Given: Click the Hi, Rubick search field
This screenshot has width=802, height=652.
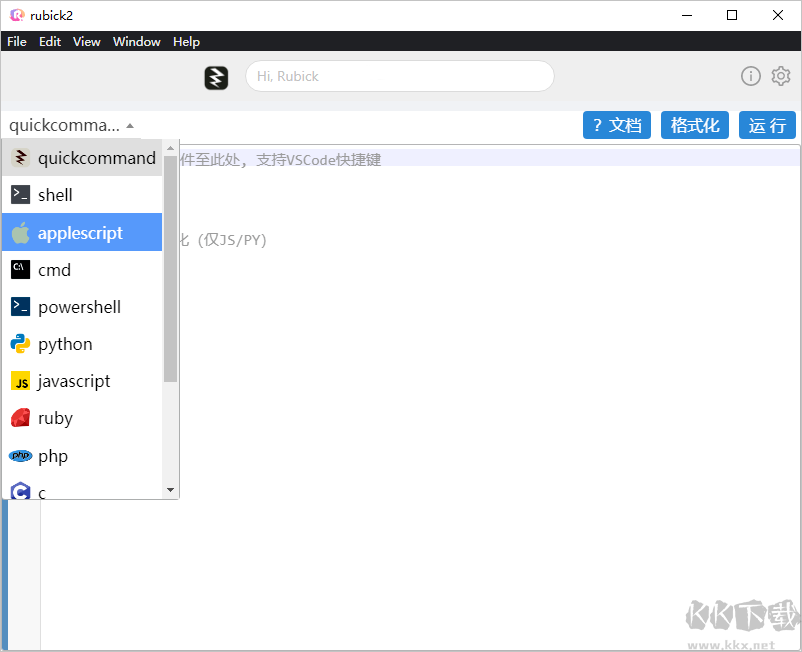Looking at the screenshot, I should 400,76.
